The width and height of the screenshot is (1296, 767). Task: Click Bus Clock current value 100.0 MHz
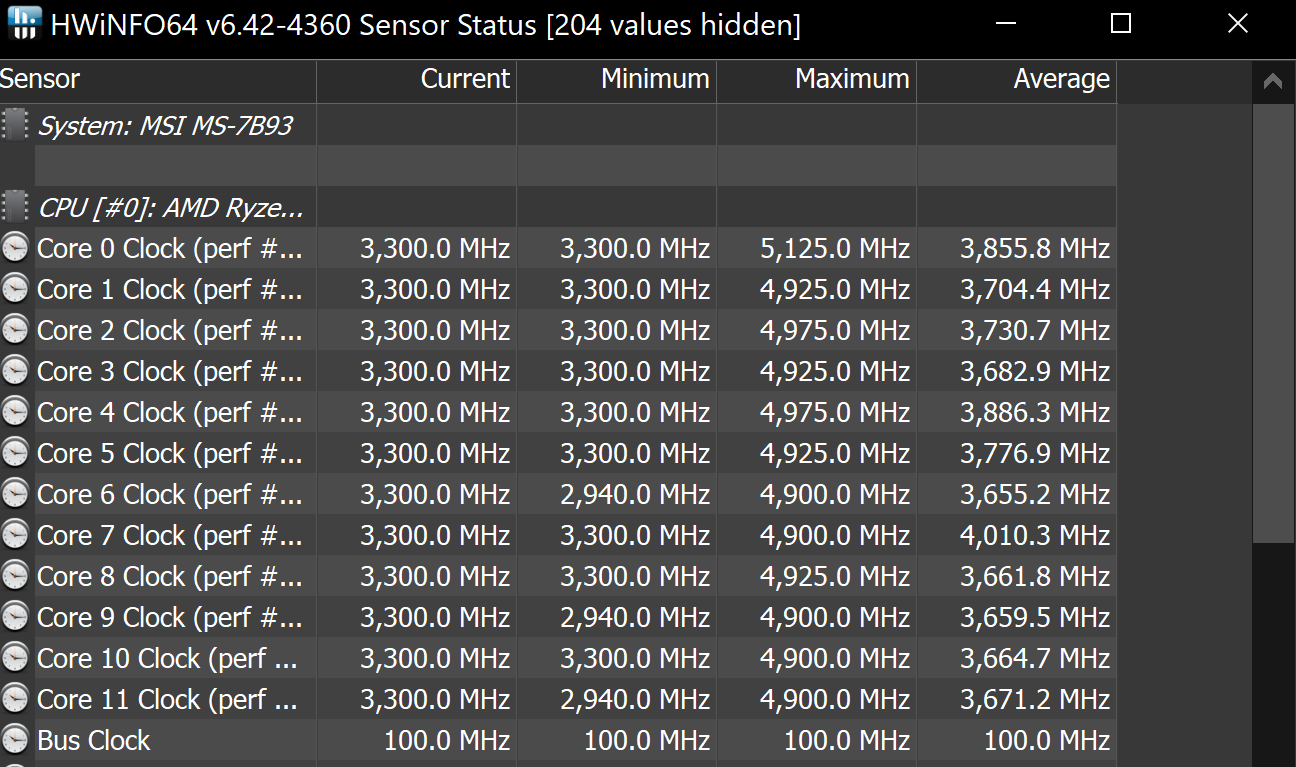click(x=447, y=740)
